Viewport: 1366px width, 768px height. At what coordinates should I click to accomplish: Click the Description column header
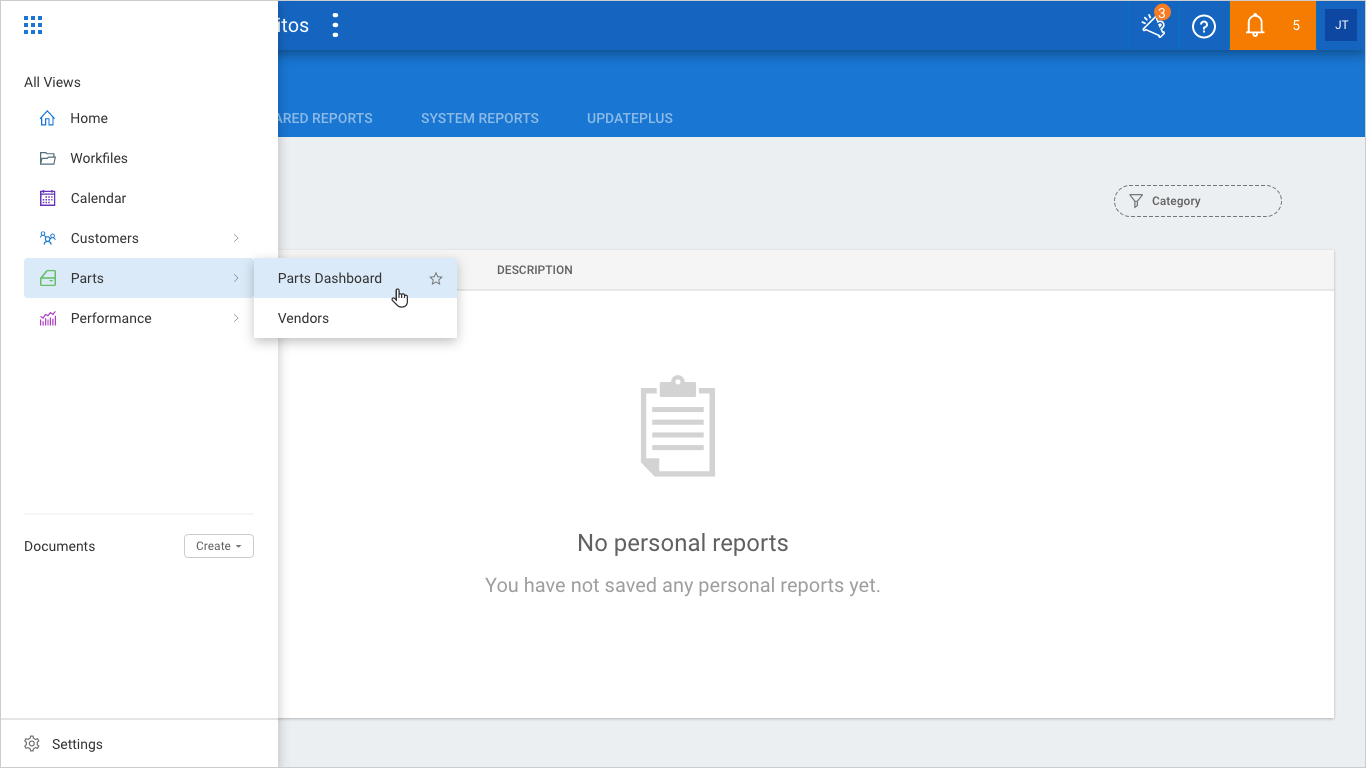pyautogui.click(x=534, y=270)
